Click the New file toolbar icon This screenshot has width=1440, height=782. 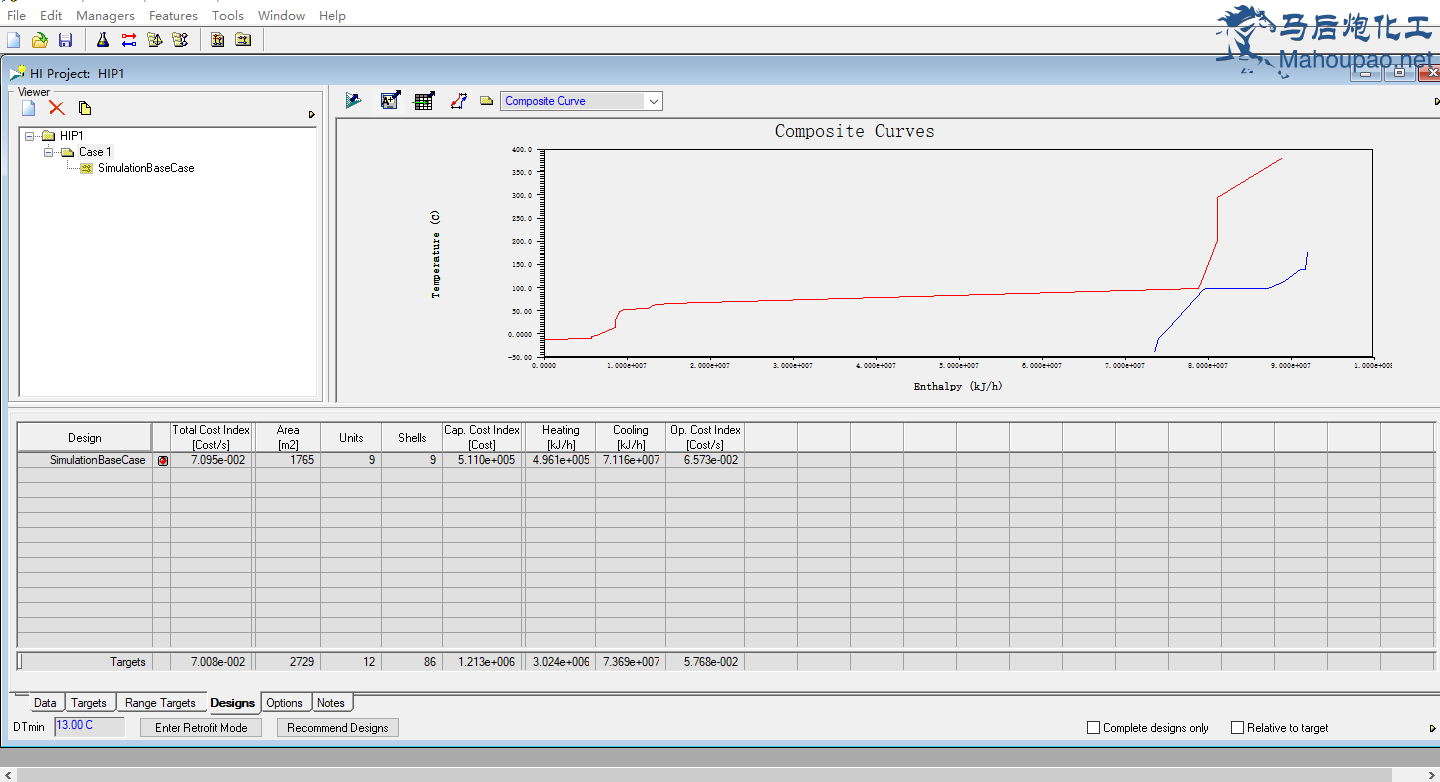[x=14, y=40]
